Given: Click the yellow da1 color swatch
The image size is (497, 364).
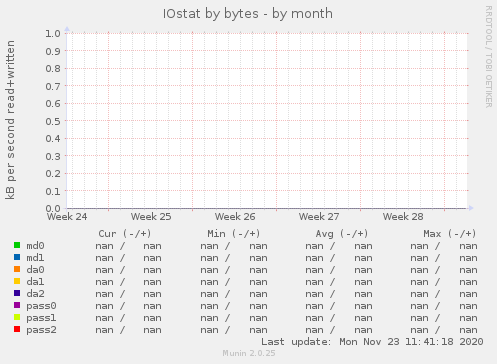Looking at the screenshot, I should (17, 281).
